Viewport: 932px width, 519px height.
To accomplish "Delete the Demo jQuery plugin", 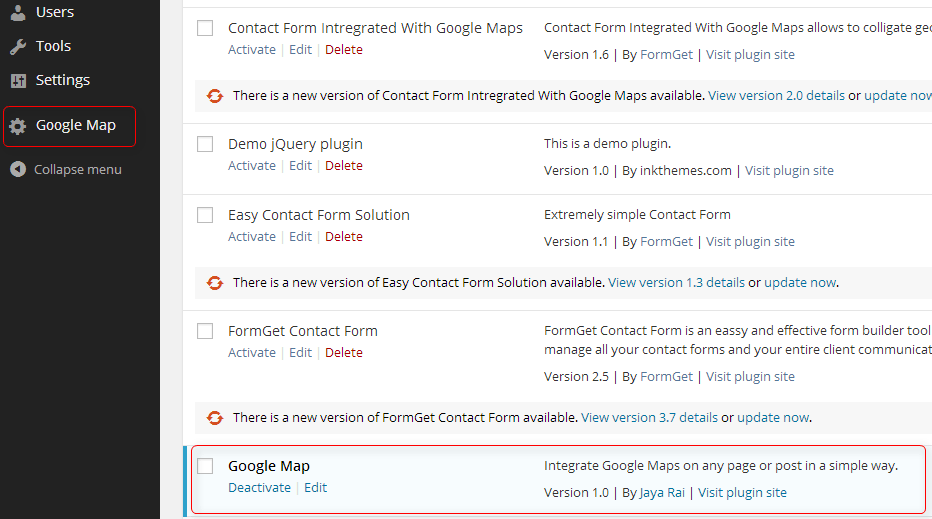I will [x=344, y=166].
